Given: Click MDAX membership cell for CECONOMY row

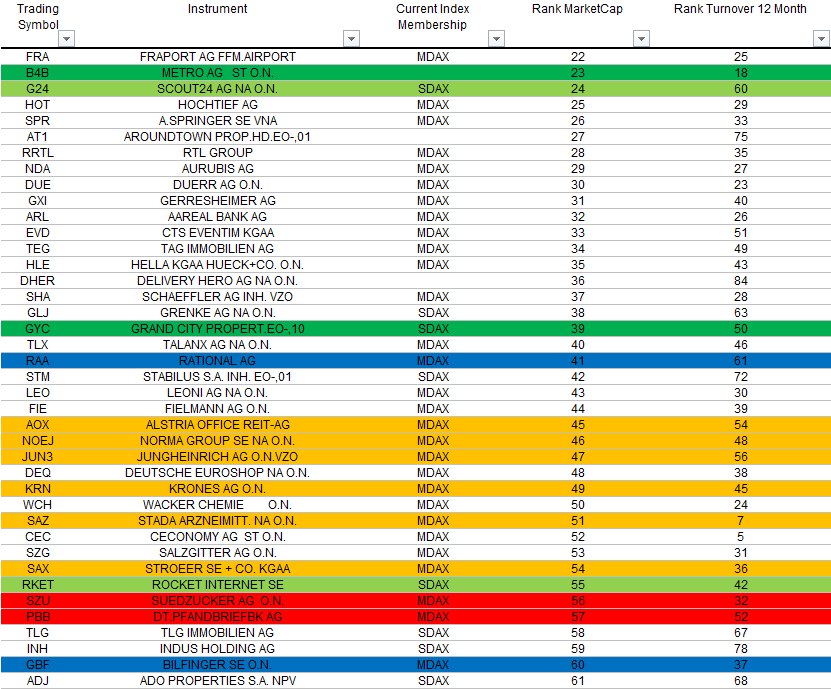Looking at the screenshot, I should tap(433, 536).
